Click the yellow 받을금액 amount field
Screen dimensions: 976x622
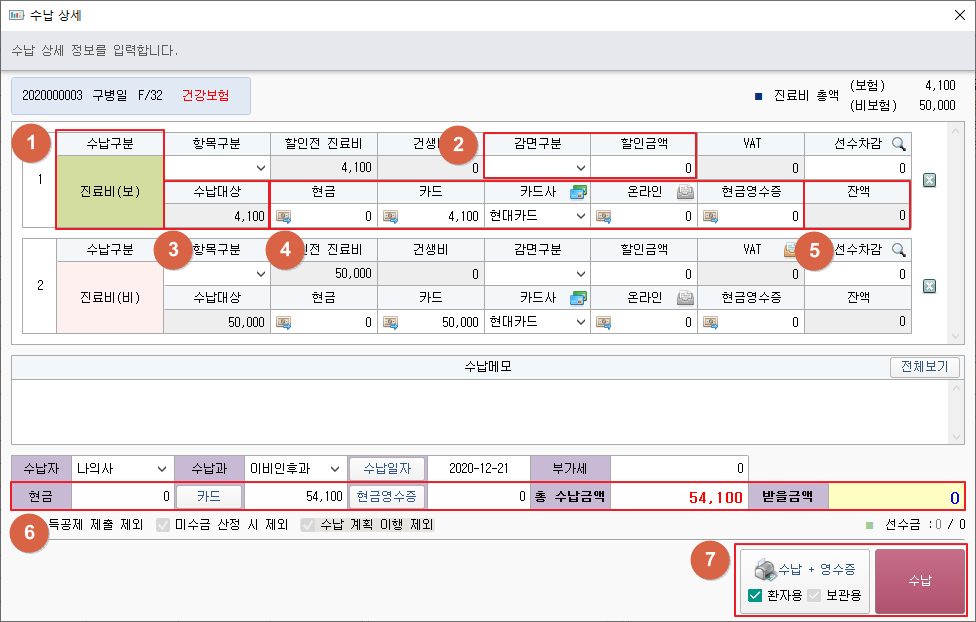click(x=897, y=497)
